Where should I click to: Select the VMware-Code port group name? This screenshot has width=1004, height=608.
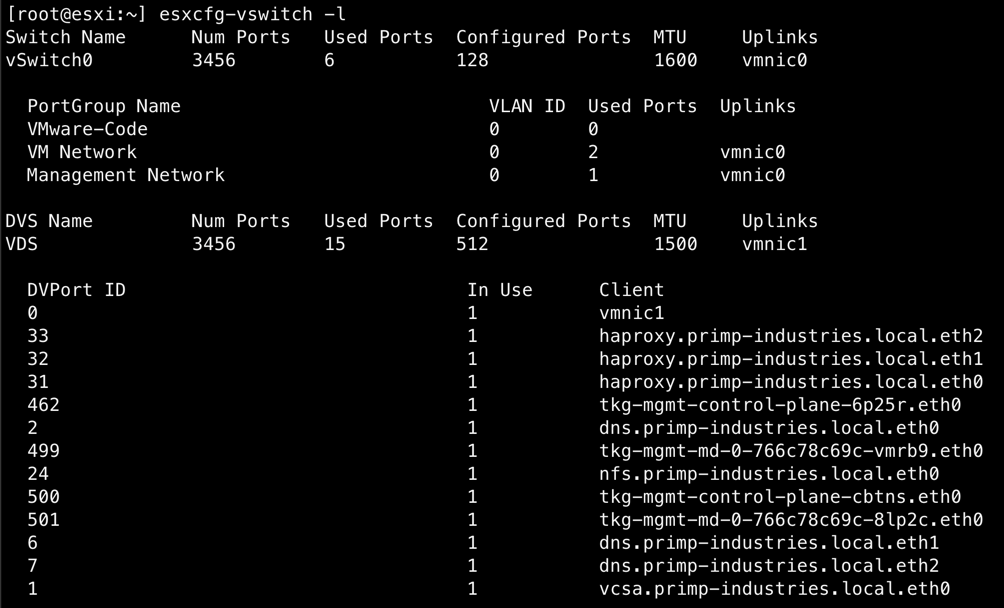click(88, 129)
